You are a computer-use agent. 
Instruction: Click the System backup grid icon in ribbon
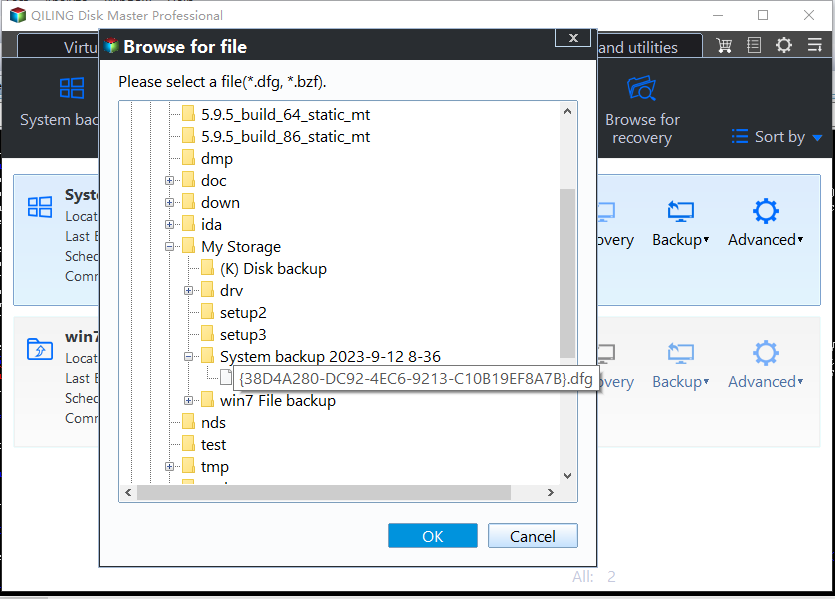(x=72, y=88)
